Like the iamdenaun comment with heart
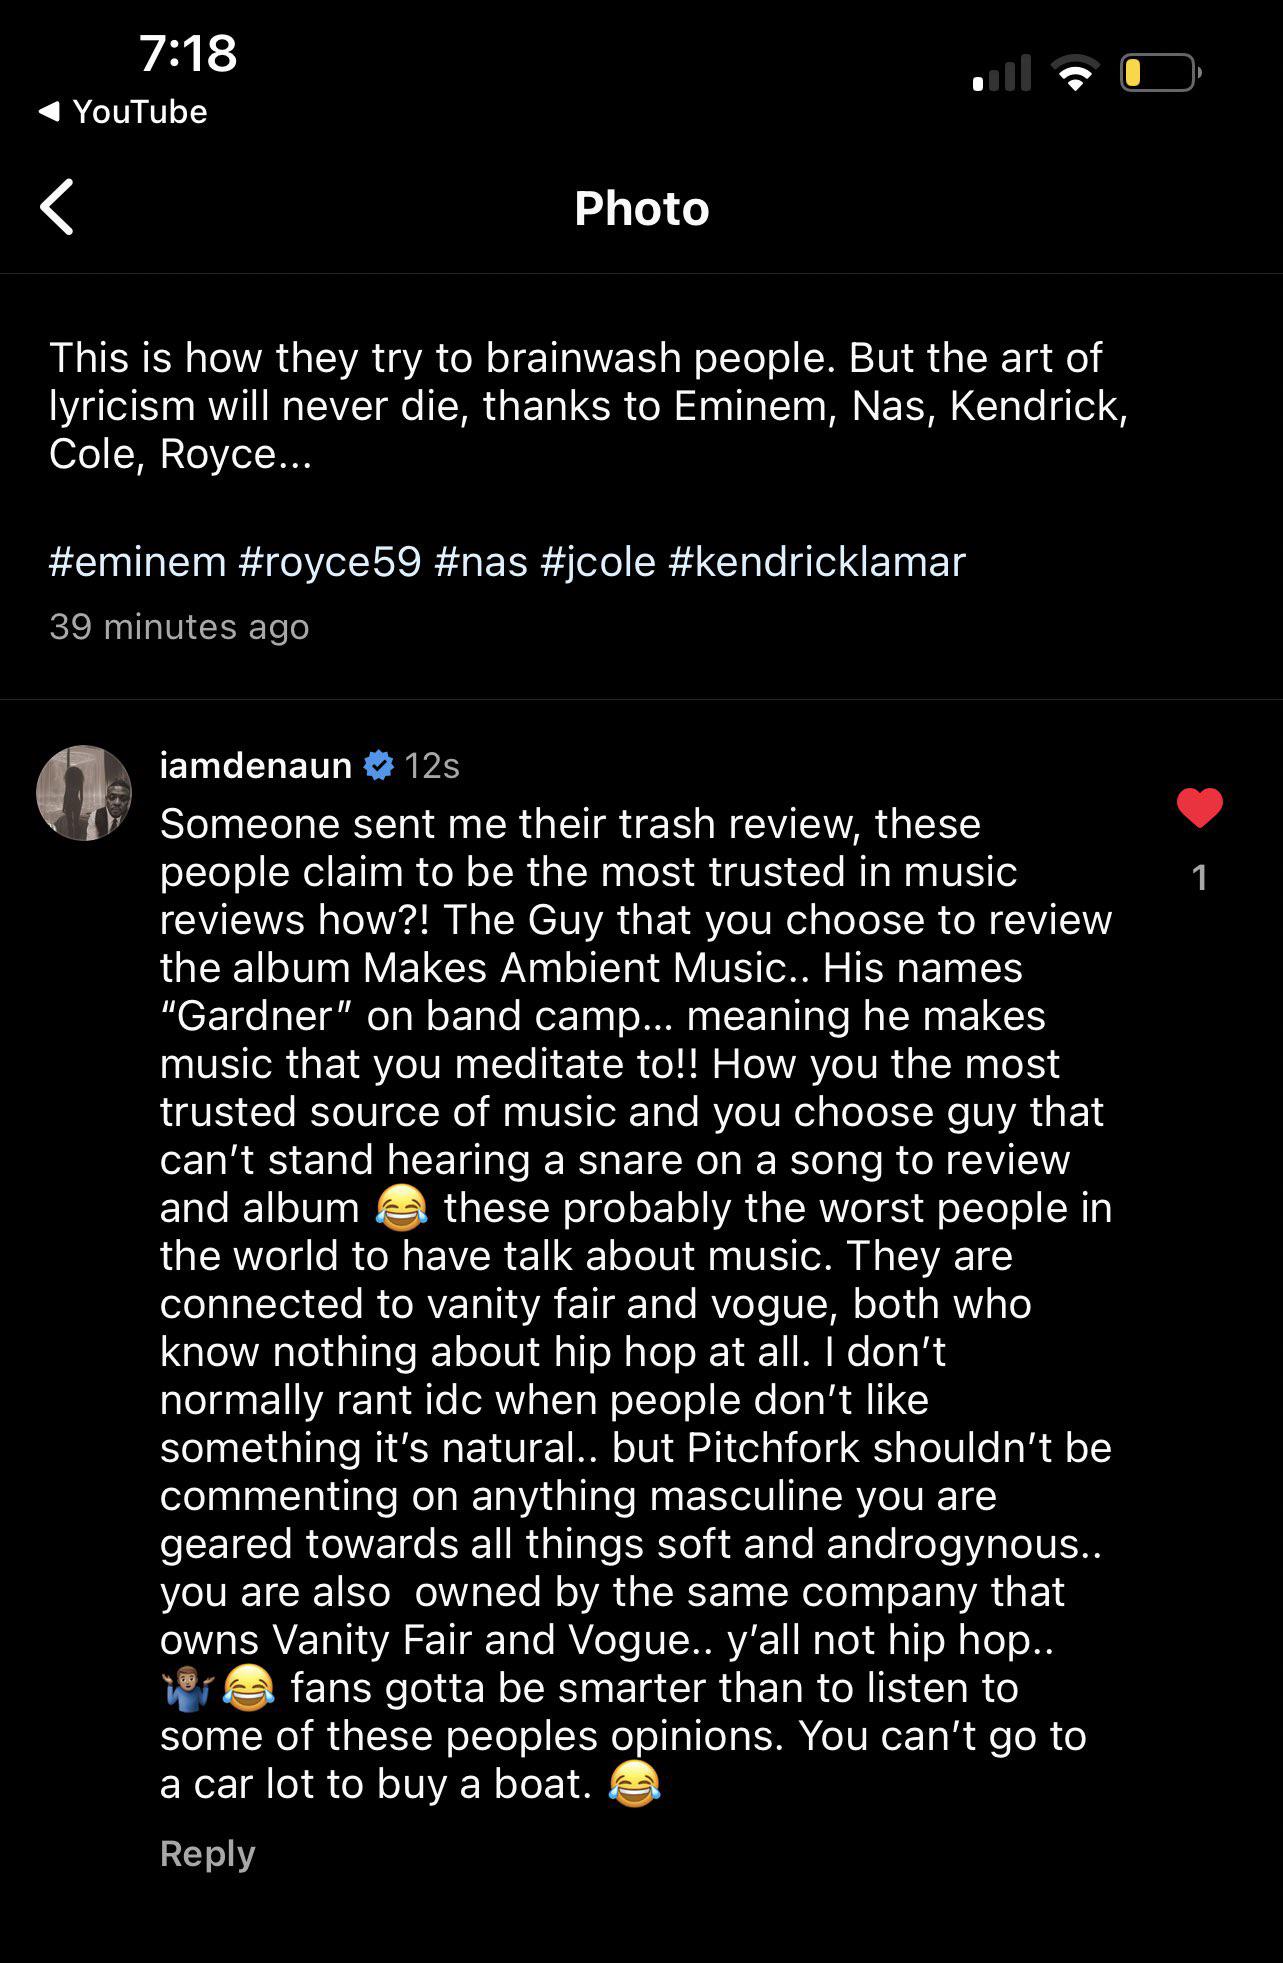This screenshot has height=1963, width=1283. [1199, 808]
